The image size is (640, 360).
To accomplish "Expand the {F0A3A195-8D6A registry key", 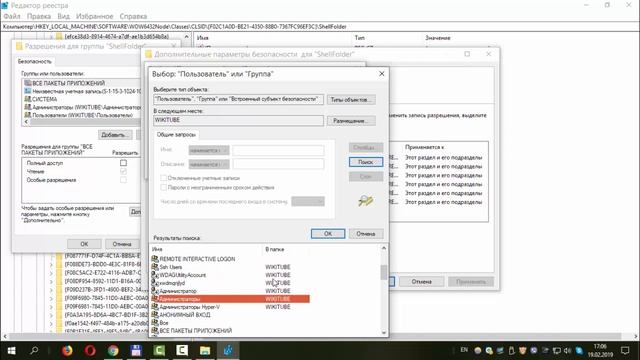I will pyautogui.click(x=51, y=315).
